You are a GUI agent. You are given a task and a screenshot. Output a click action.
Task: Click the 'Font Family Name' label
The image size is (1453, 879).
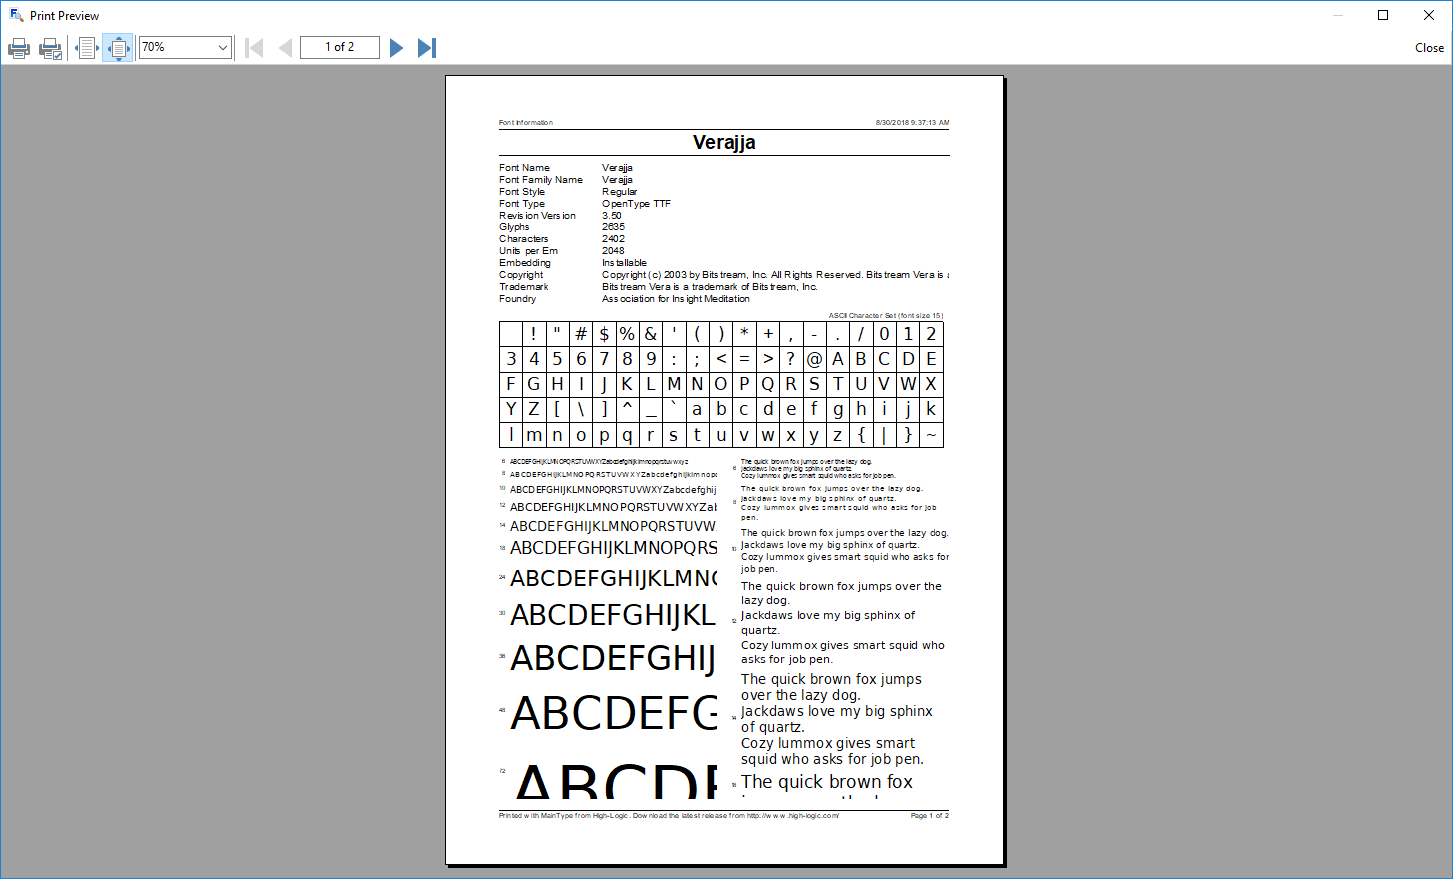point(541,180)
